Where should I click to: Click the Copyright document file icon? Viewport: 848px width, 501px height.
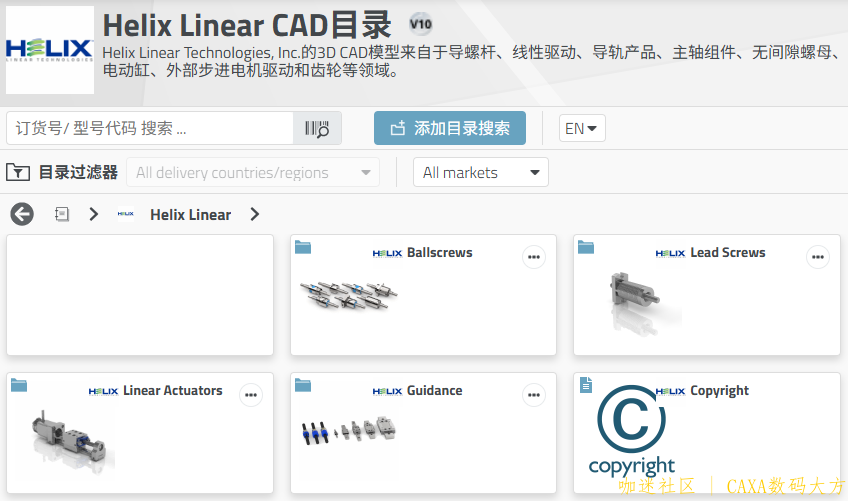click(586, 385)
